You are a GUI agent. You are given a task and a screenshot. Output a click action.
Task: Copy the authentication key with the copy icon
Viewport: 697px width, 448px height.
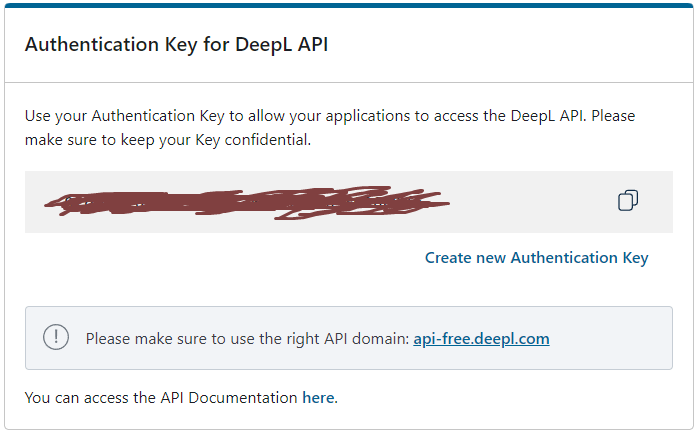628,200
